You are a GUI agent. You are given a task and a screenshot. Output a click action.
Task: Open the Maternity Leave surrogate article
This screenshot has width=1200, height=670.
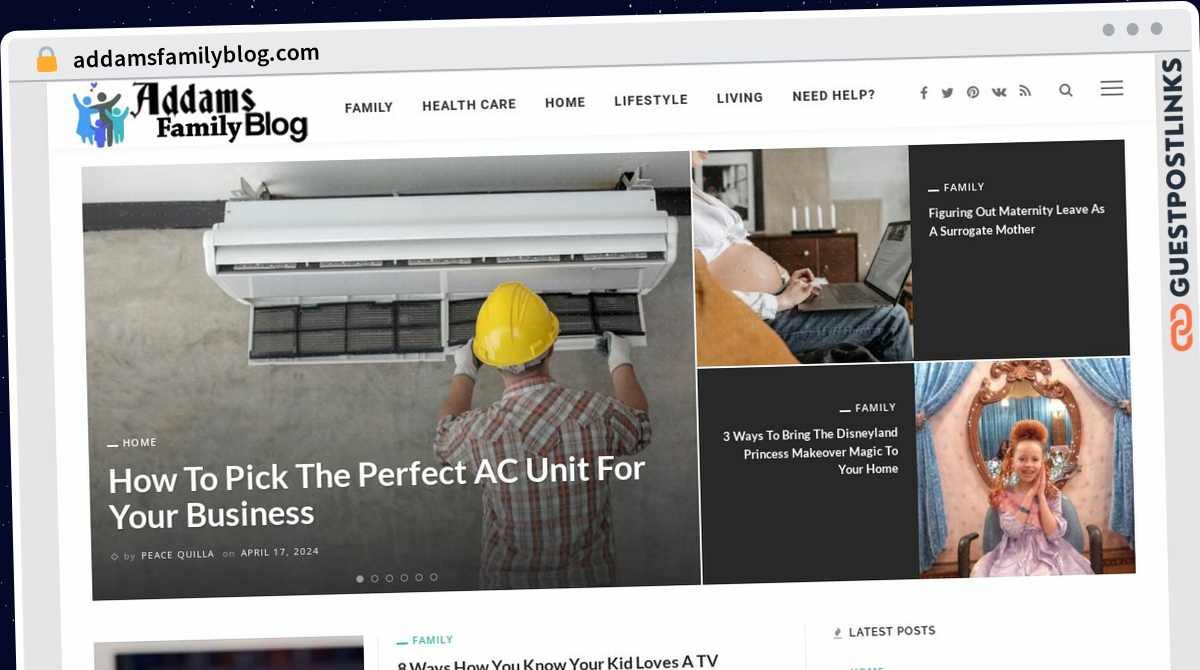(1016, 220)
